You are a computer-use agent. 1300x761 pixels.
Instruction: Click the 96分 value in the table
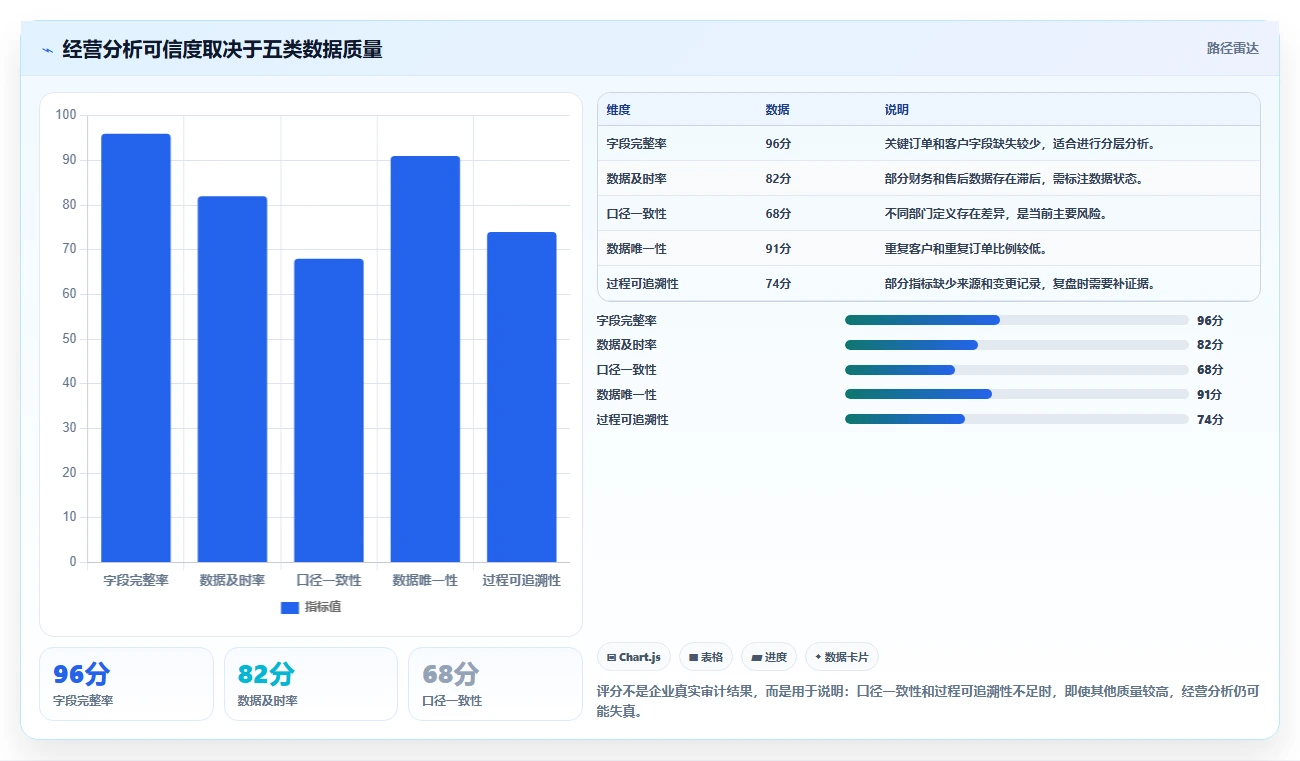(x=778, y=144)
